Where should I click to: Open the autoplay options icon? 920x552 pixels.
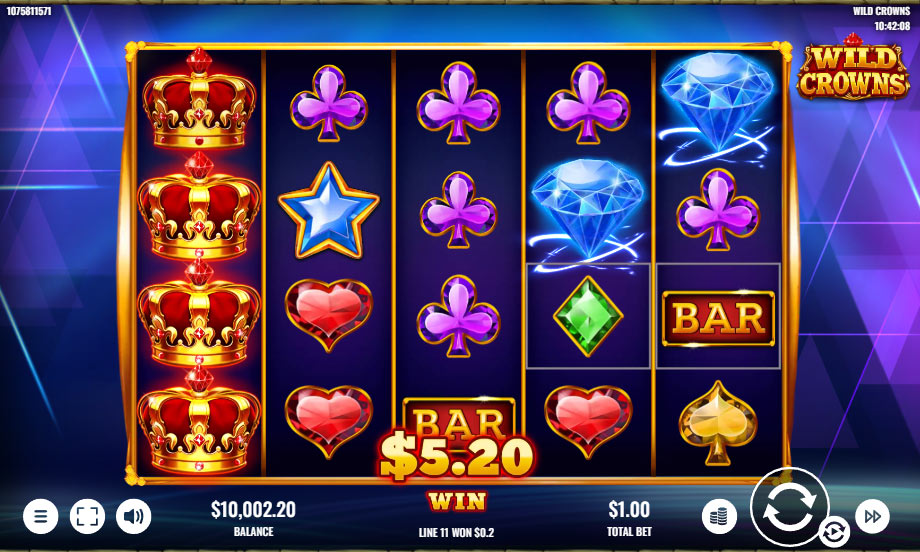pyautogui.click(x=834, y=532)
